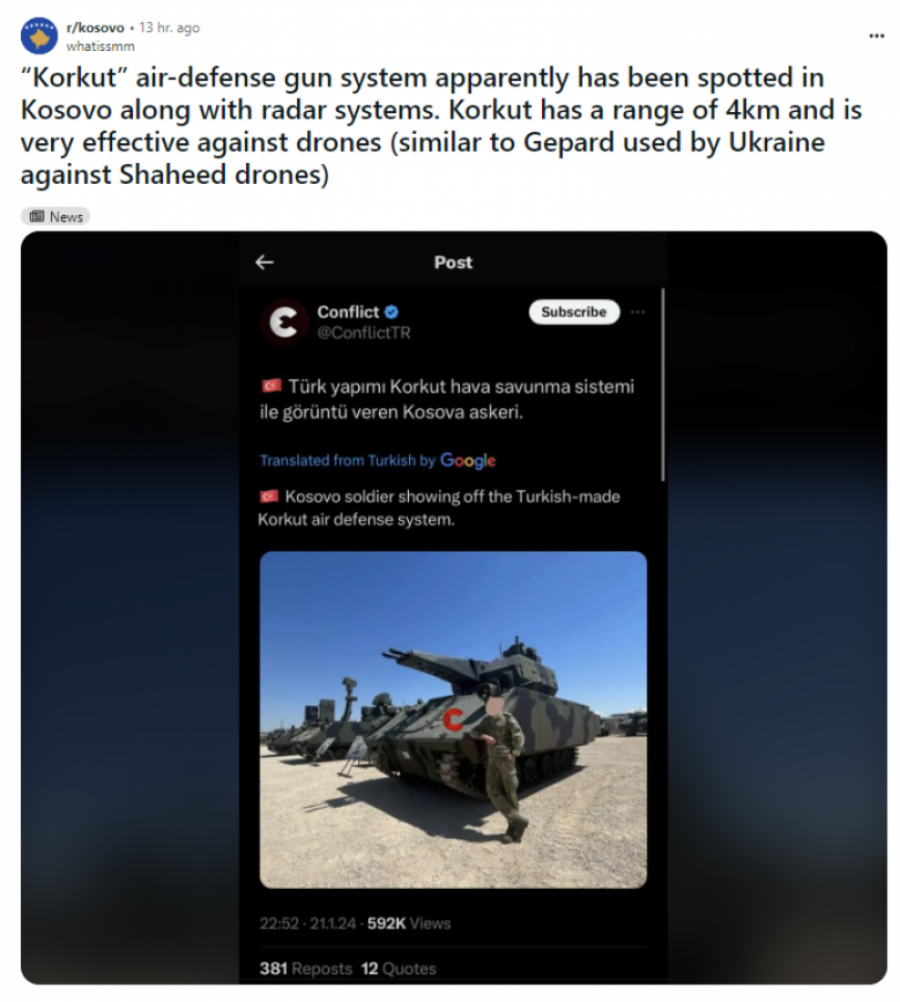
Task: Click the r/kosovo subreddit avatar icon
Action: pos(39,36)
